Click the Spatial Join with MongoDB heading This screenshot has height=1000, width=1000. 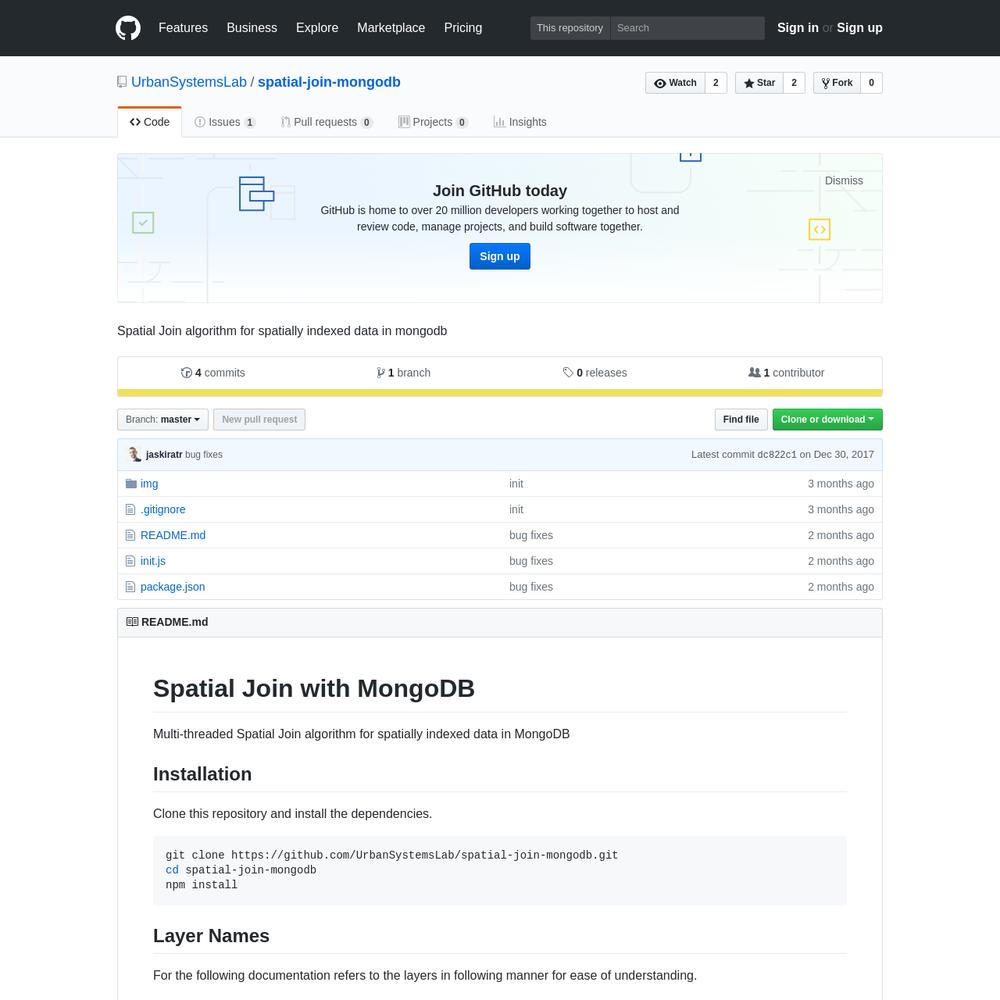pyautogui.click(x=314, y=689)
